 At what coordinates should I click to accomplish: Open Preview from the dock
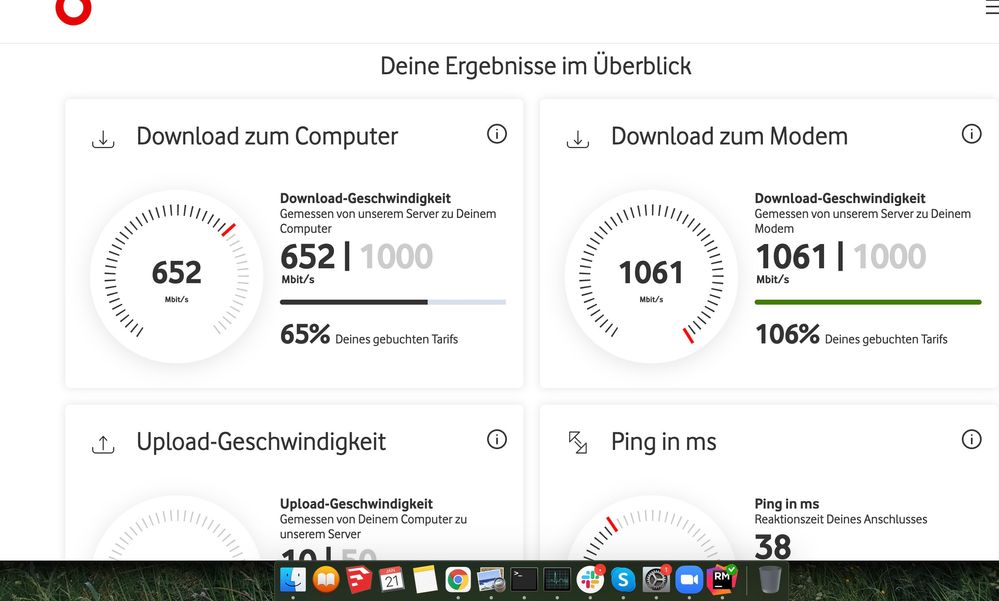click(x=491, y=579)
